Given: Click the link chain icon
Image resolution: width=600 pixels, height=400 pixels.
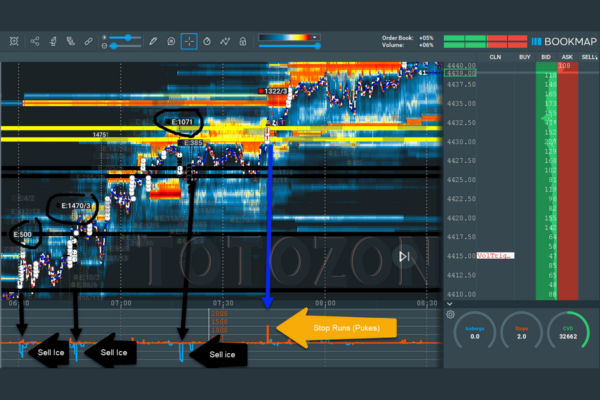Looking at the screenshot, I should point(89,41).
